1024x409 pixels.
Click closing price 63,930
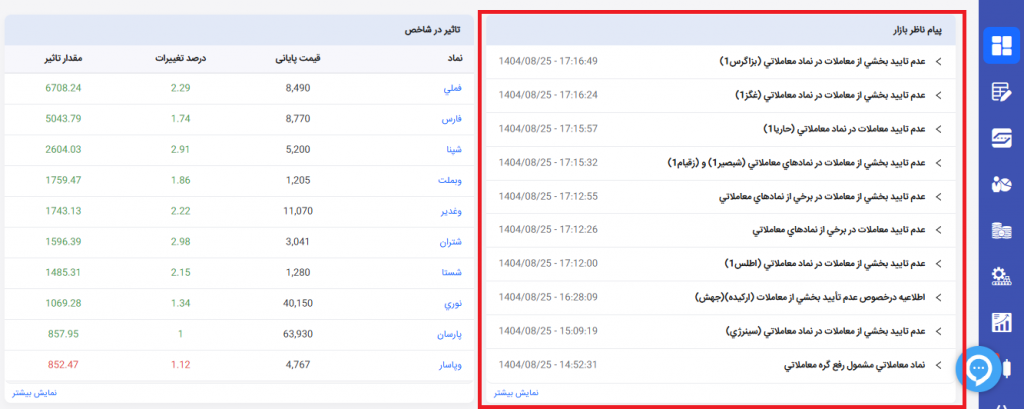(x=298, y=334)
